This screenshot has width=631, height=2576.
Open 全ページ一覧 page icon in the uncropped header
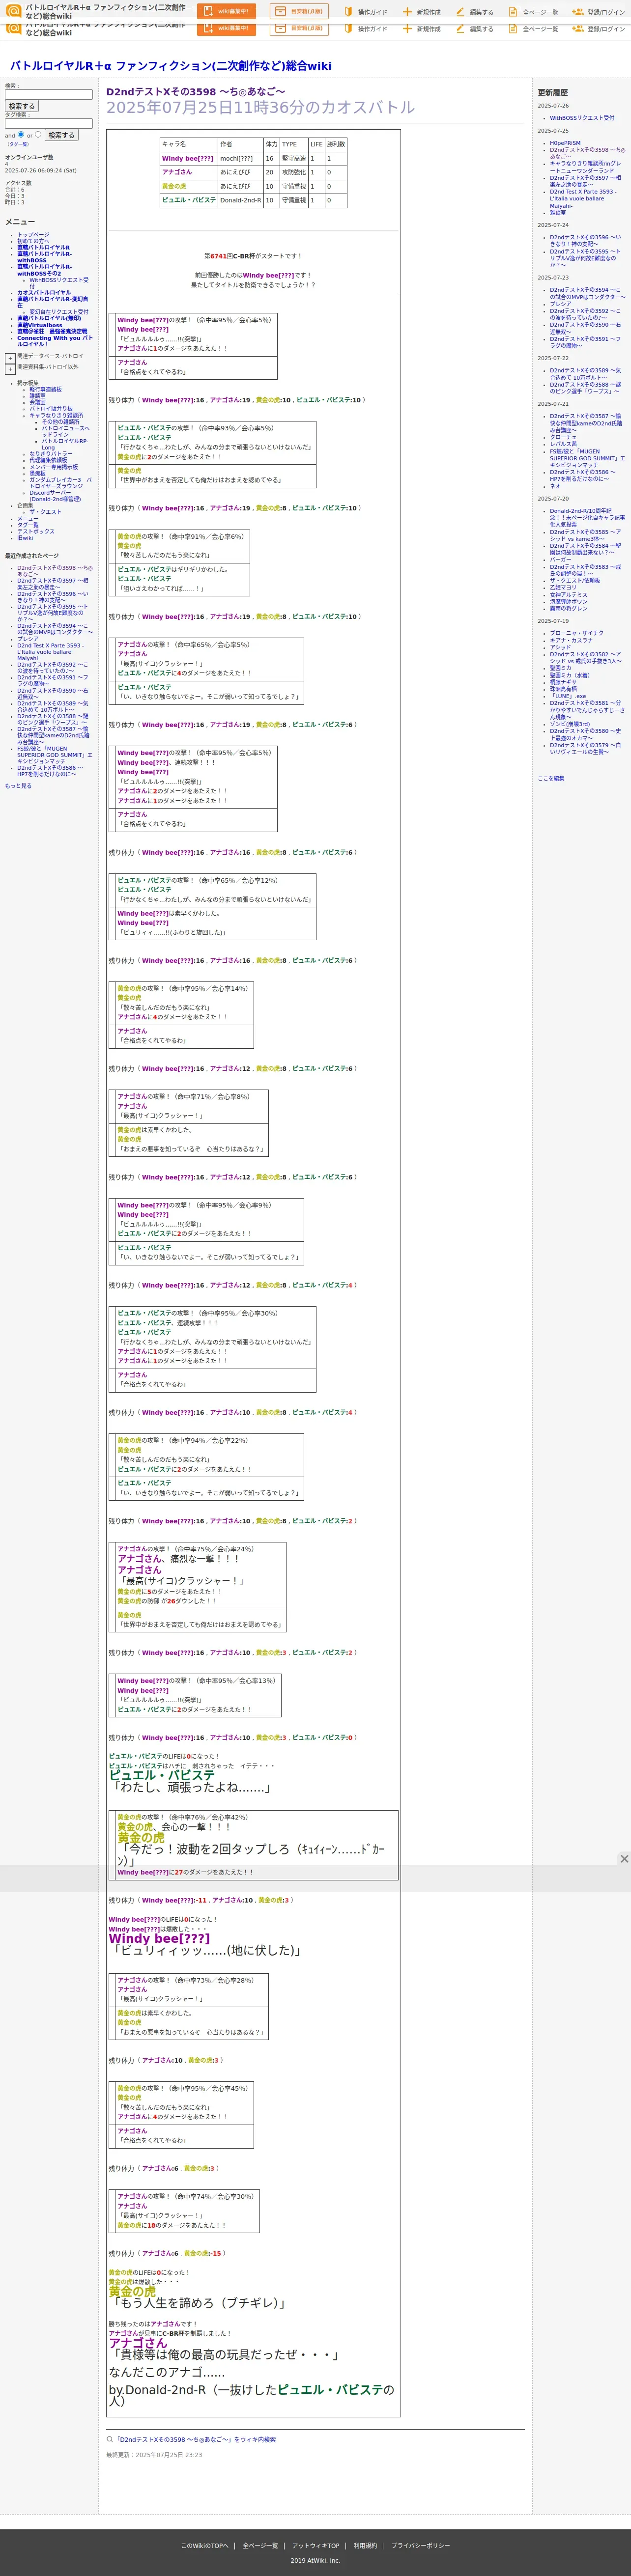(x=513, y=12)
